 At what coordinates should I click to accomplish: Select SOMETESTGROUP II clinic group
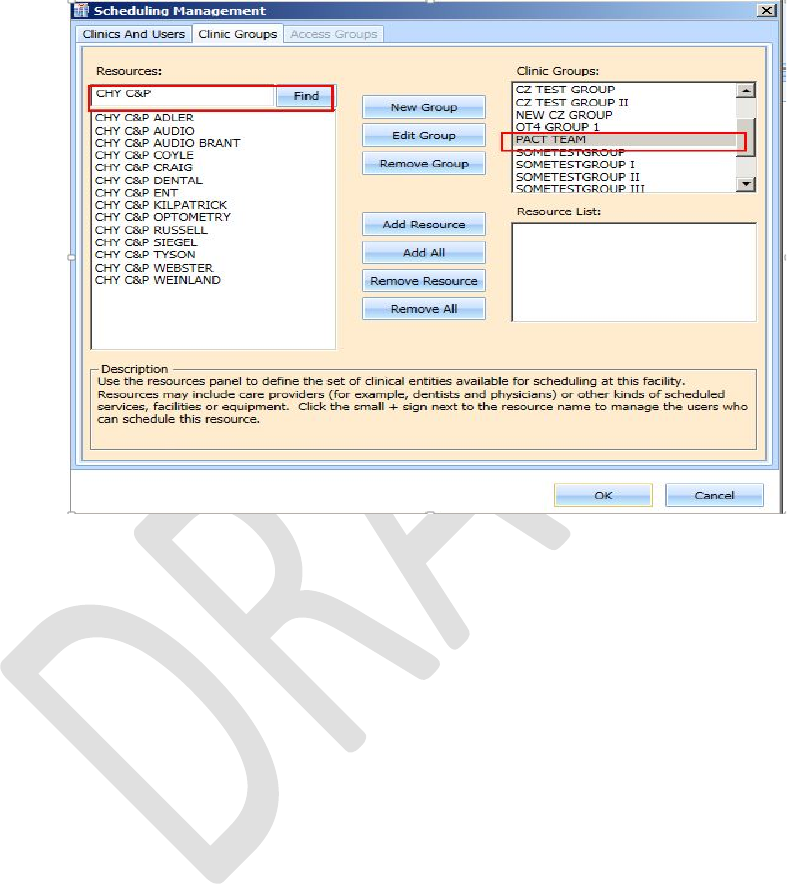point(578,177)
